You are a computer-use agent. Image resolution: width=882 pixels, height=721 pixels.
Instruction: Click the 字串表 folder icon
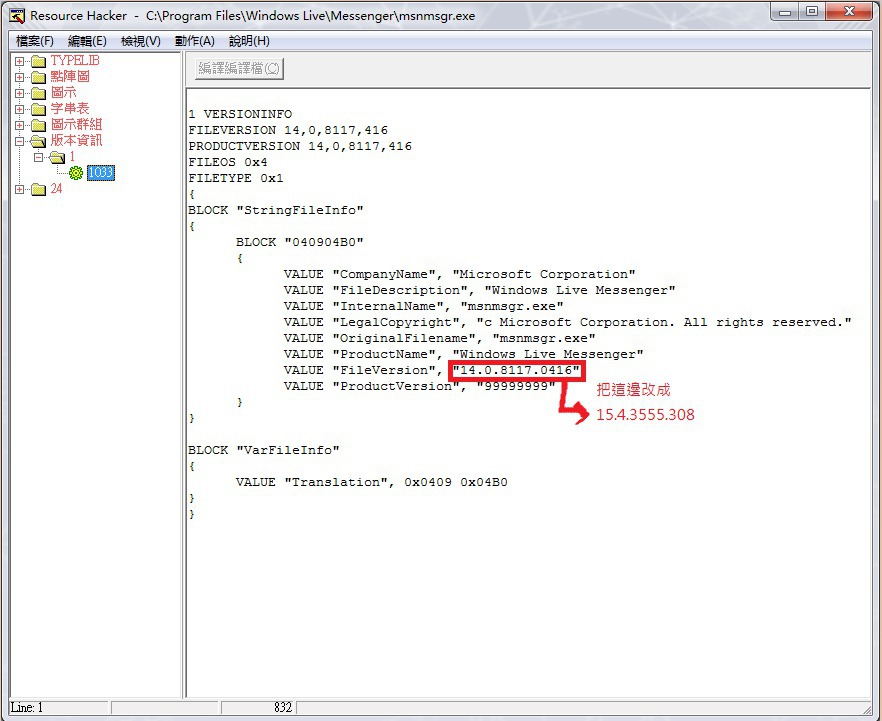38,109
